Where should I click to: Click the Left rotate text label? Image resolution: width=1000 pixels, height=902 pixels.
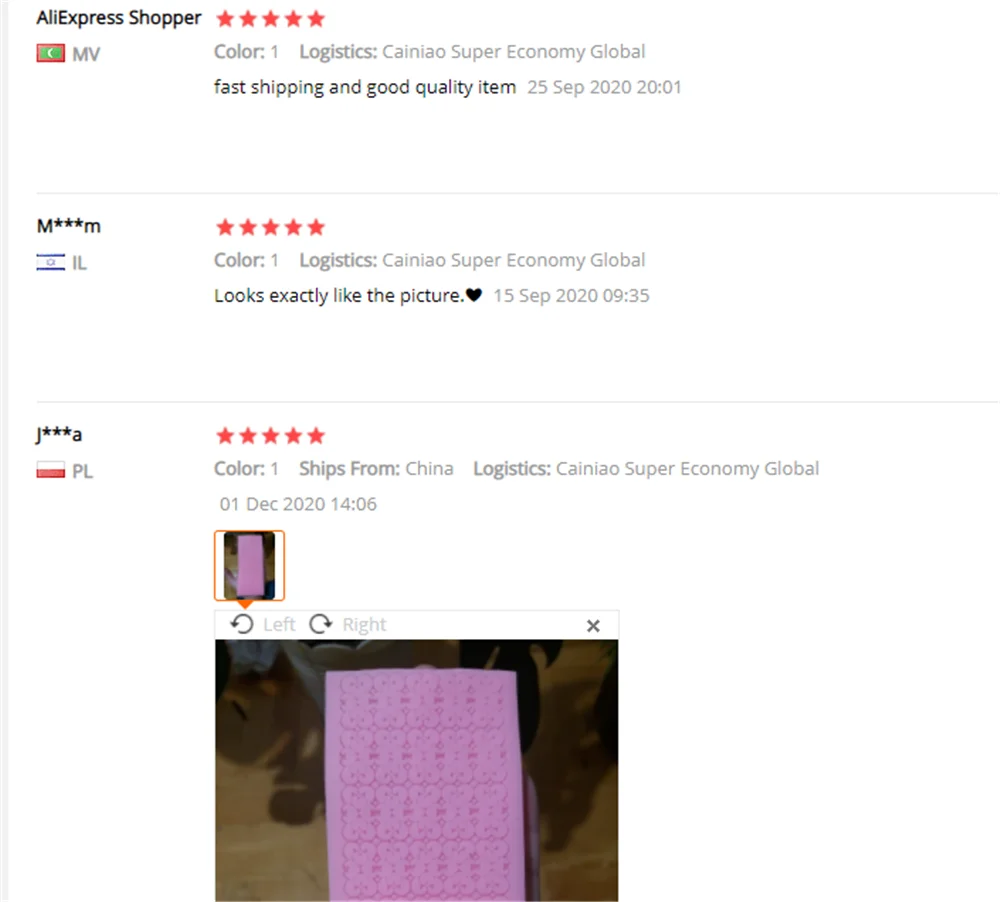(279, 624)
